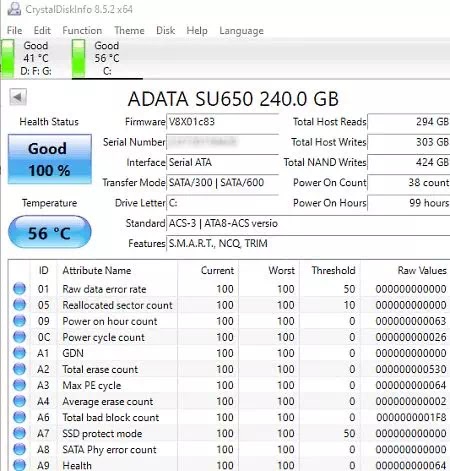Click status dot for Power cycle count
Image resolution: width=450 pixels, height=471 pixels.
19,337
